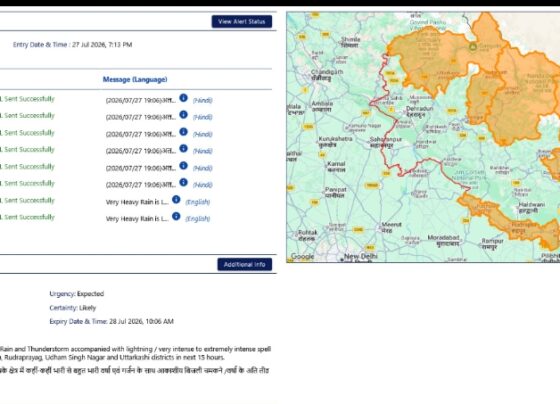The height and width of the screenshot is (404, 560).
Task: Click Chandigarh label on the map
Action: pos(326,75)
